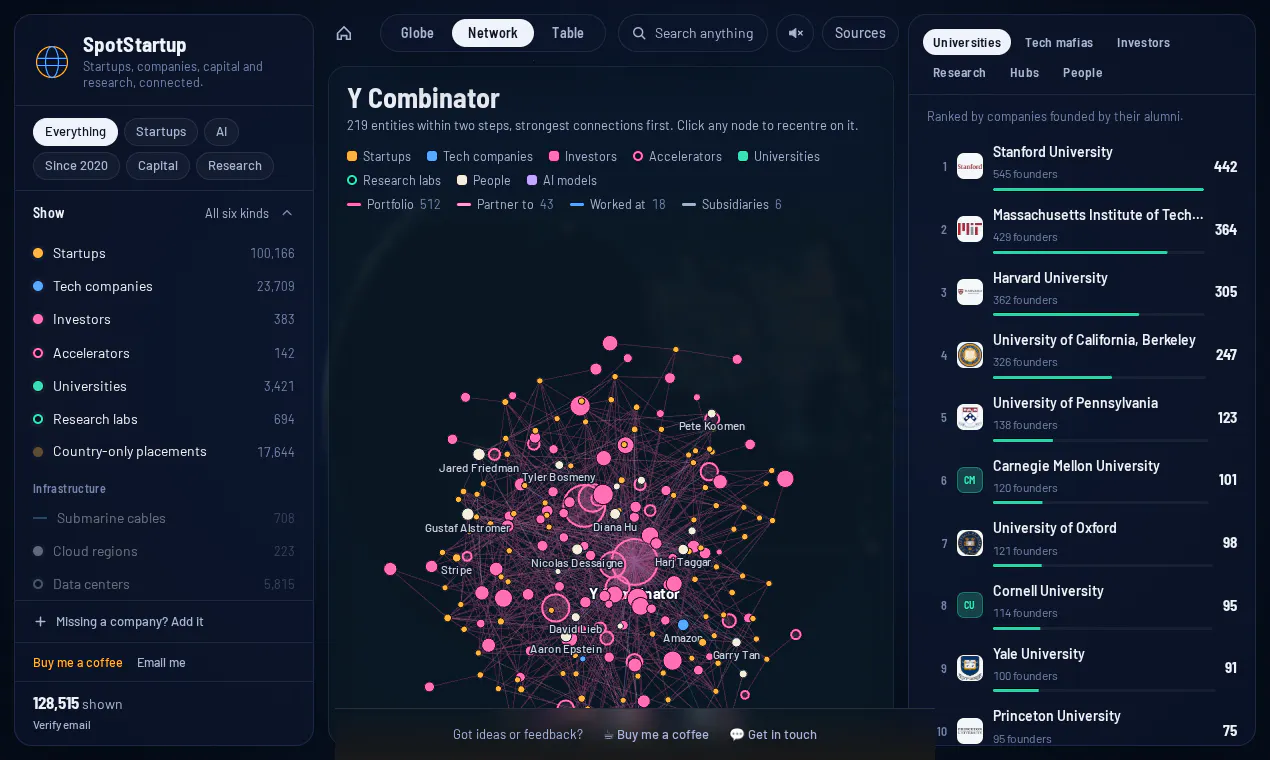
Task: Open the Investors ranking tab
Action: 1143,42
